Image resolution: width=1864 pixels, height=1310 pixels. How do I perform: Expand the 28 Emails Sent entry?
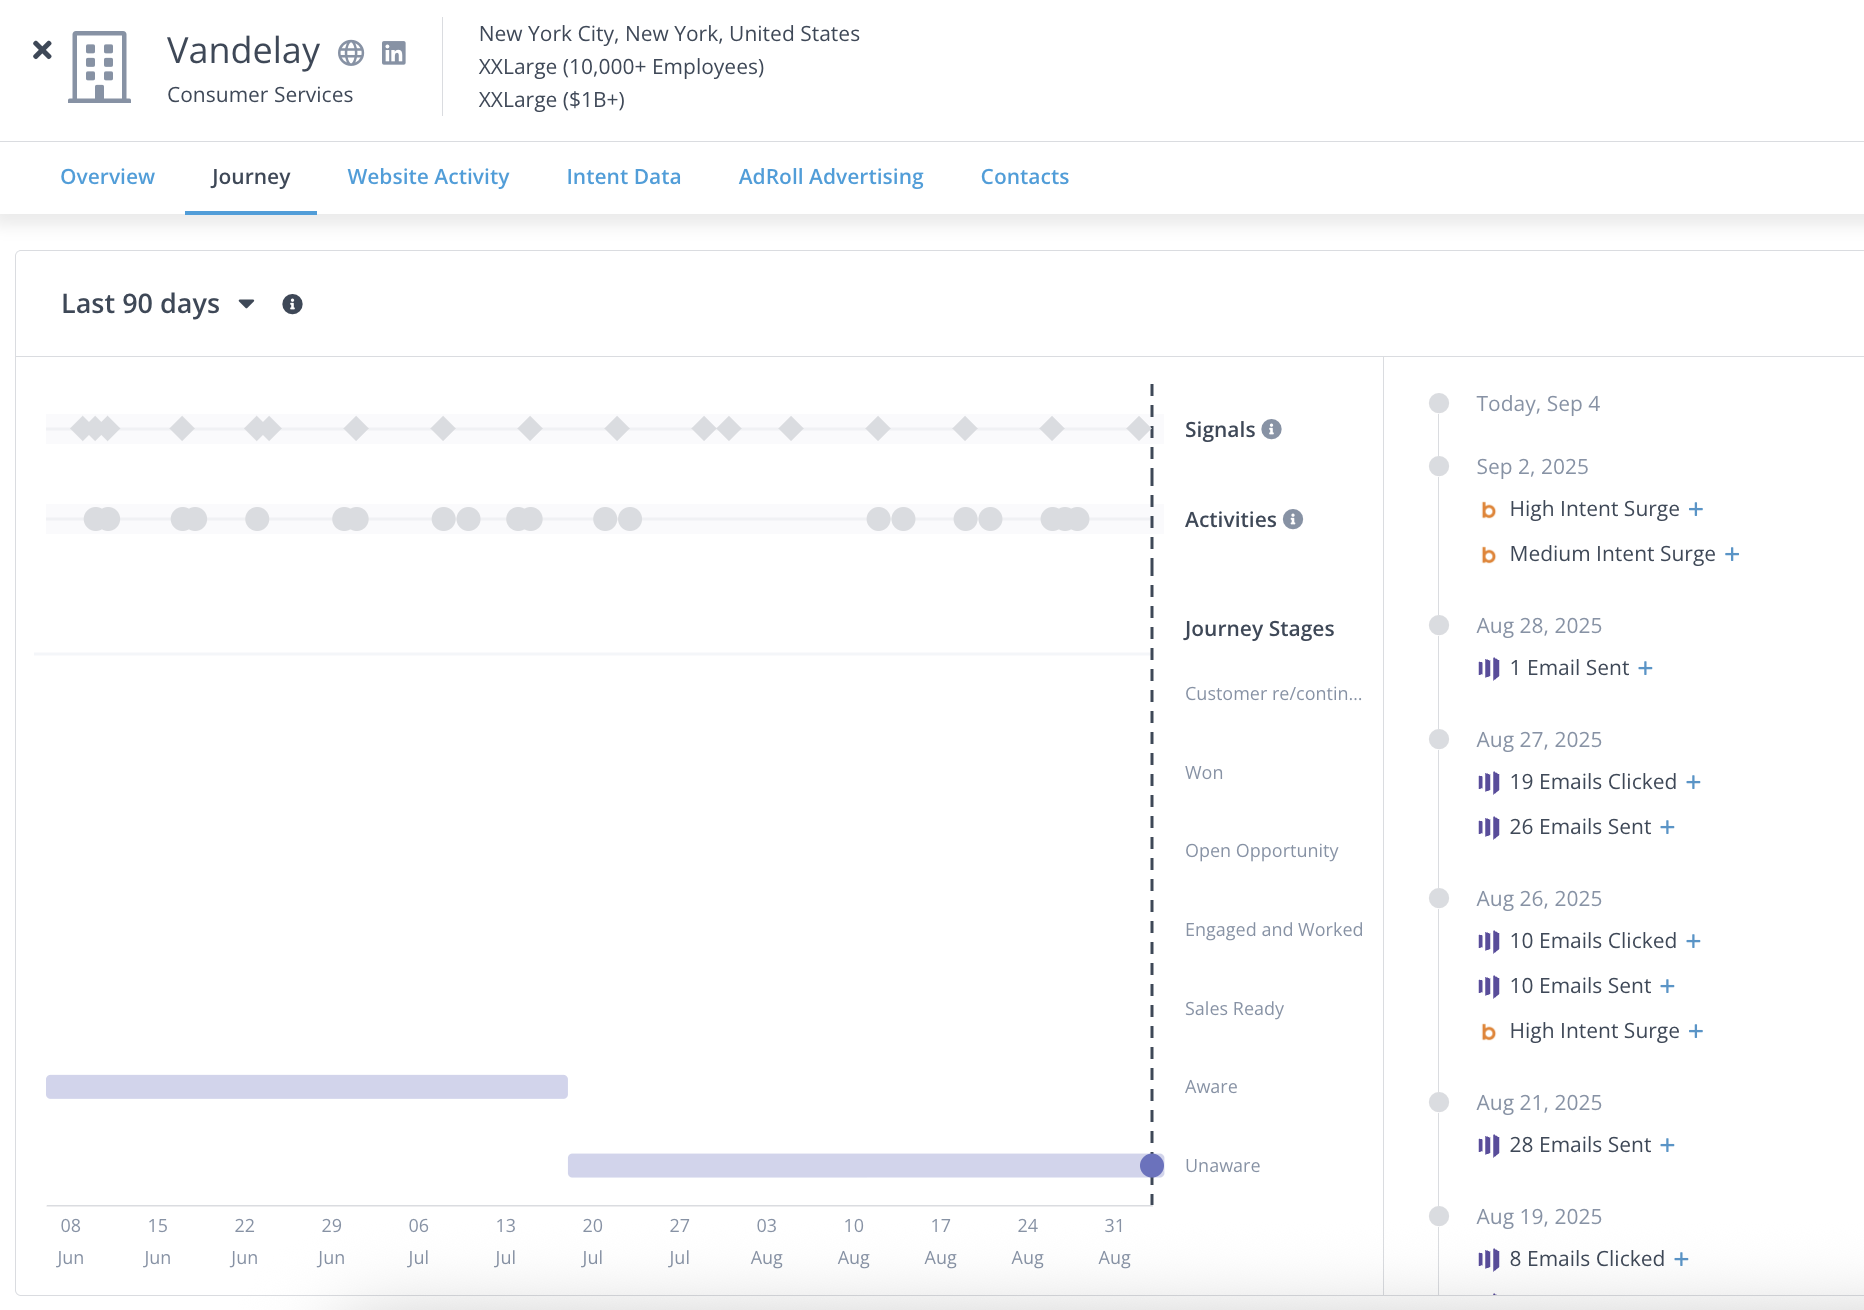[1667, 1145]
